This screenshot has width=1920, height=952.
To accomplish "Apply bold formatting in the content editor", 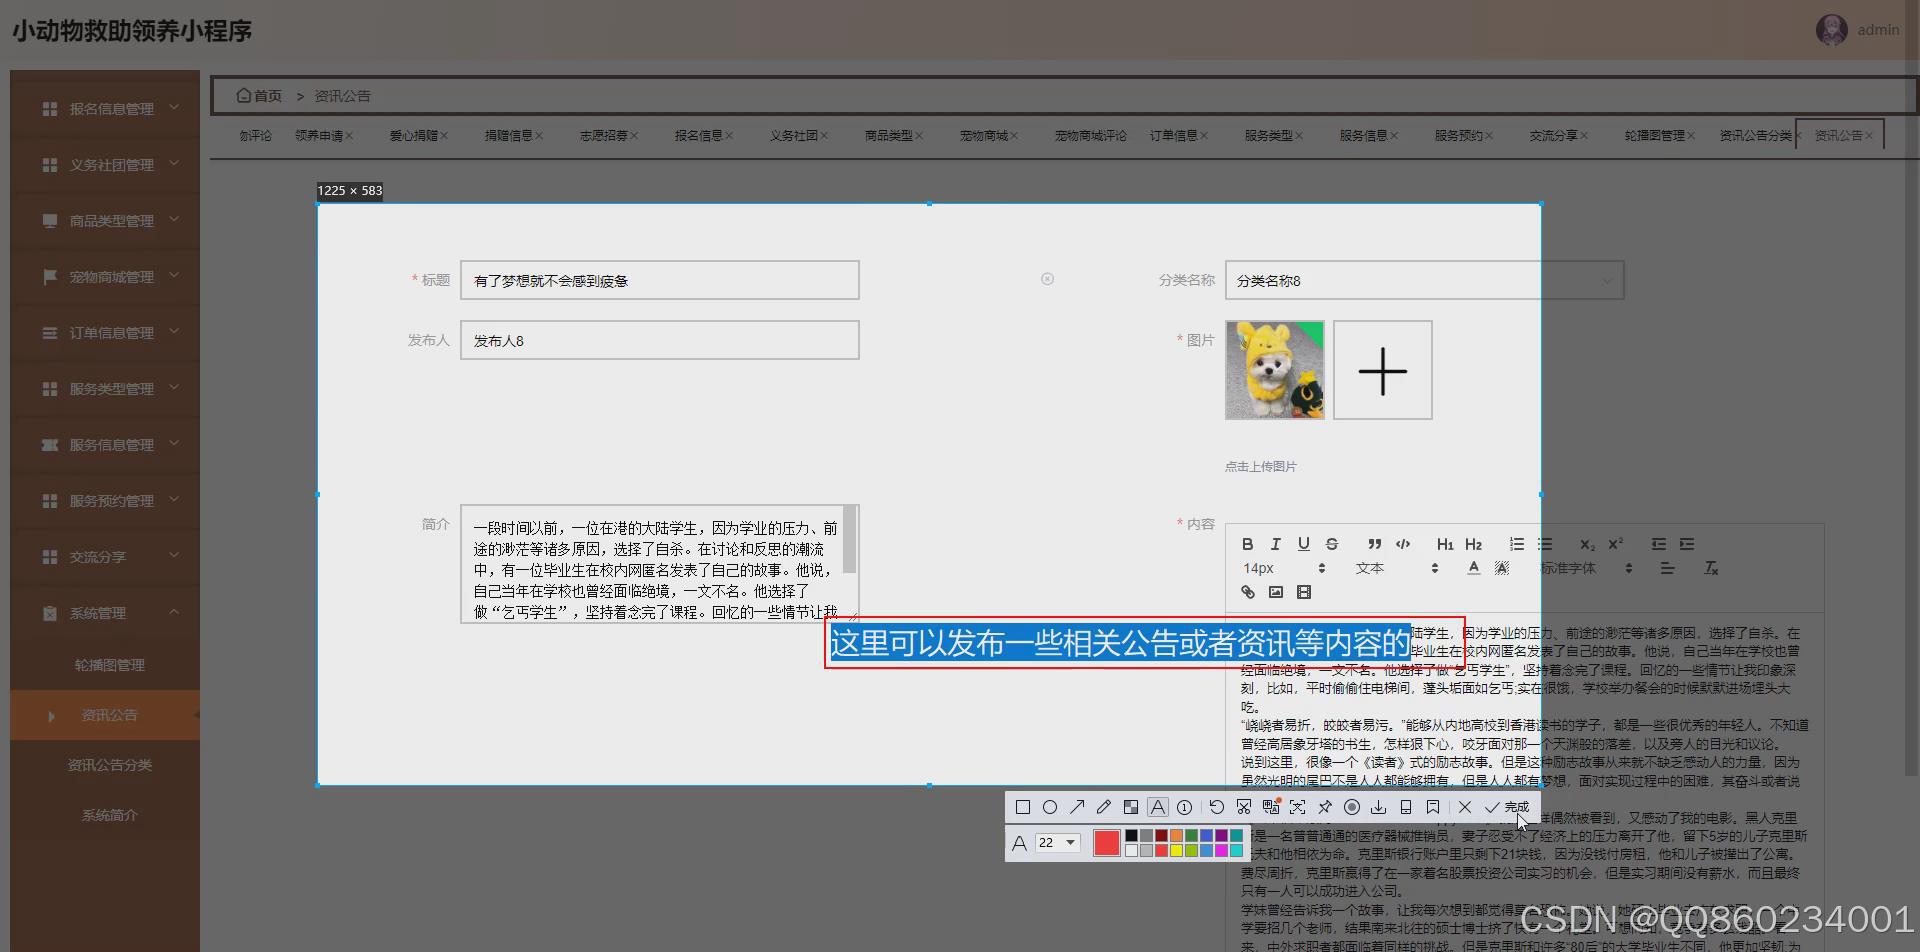I will click(1248, 544).
